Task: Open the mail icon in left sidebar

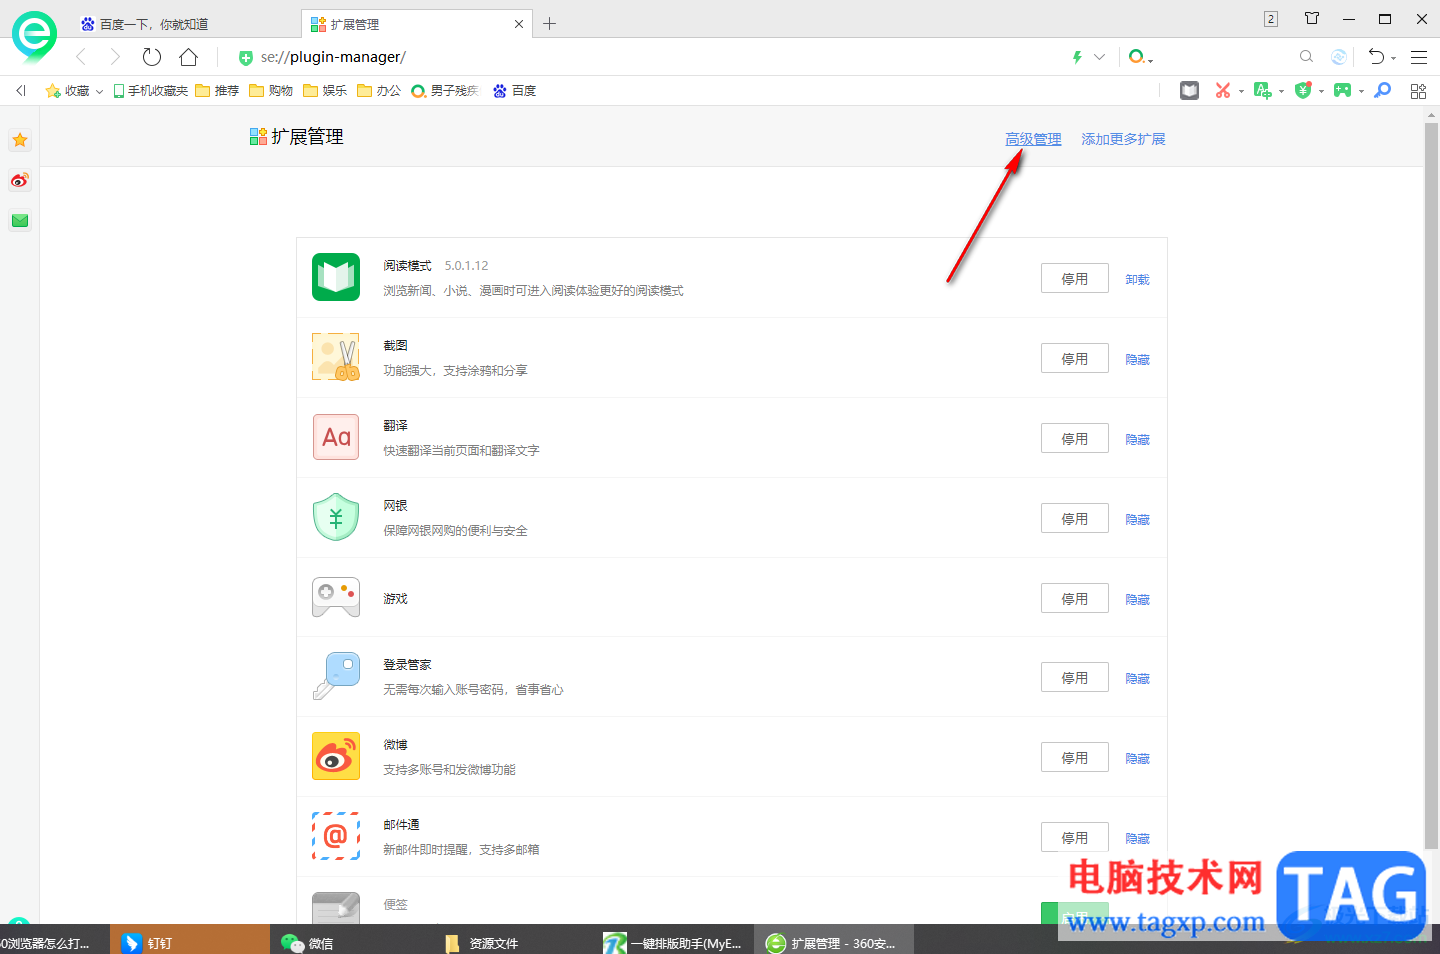Action: click(20, 220)
